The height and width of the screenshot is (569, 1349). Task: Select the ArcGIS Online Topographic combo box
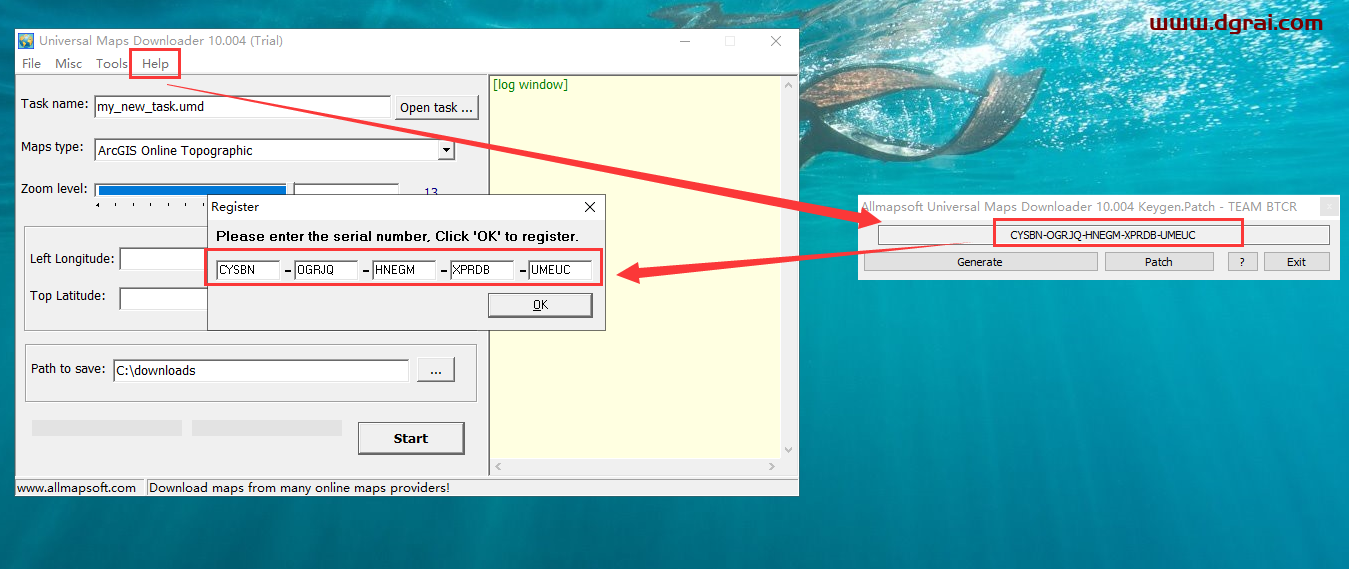[x=266, y=151]
